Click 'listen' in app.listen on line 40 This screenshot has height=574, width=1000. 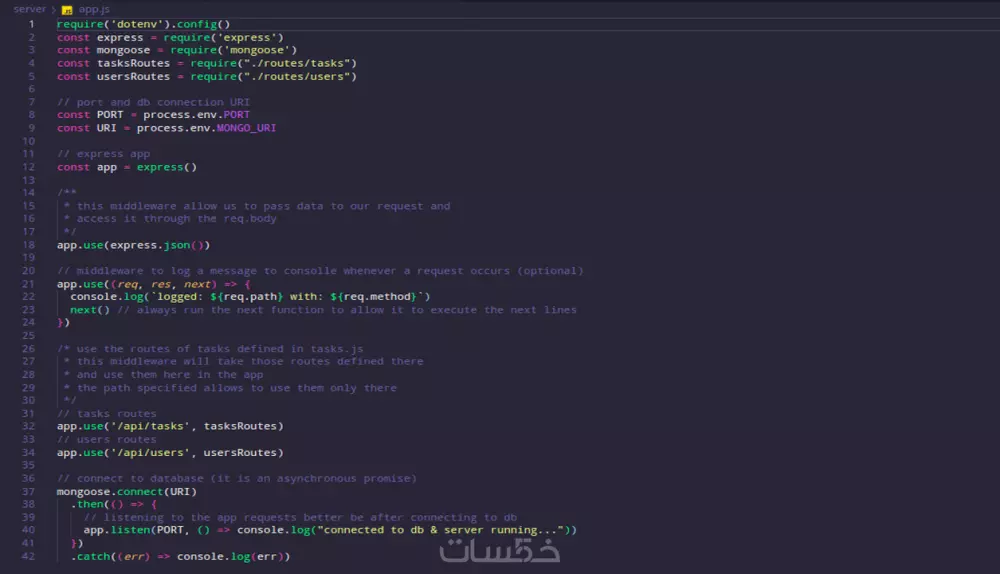(x=130, y=530)
